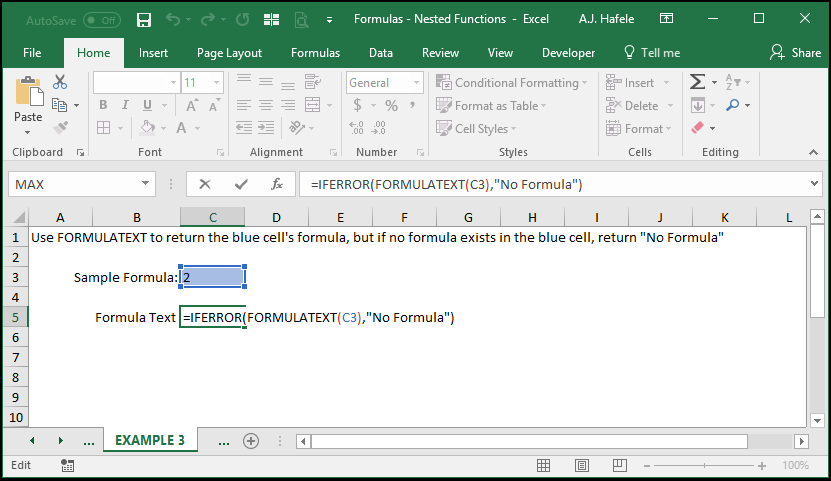The image size is (831, 481).
Task: Switch to Page Break Preview view
Action: pos(620,466)
